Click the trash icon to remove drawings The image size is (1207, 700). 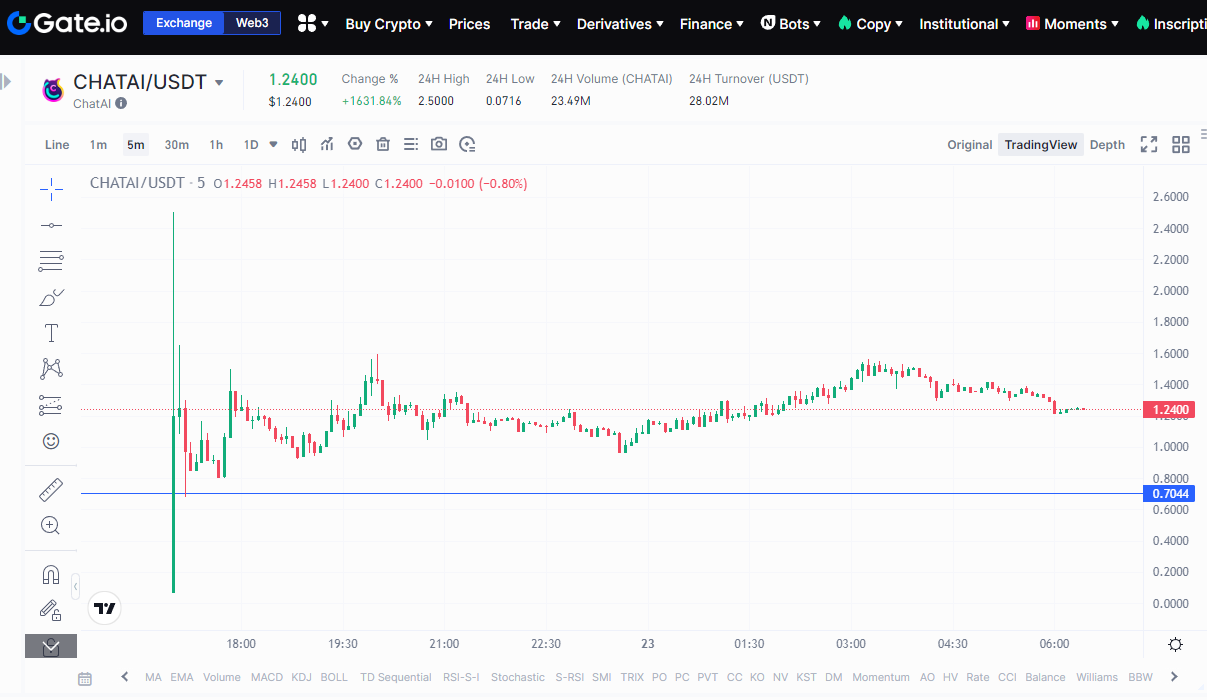click(x=383, y=145)
